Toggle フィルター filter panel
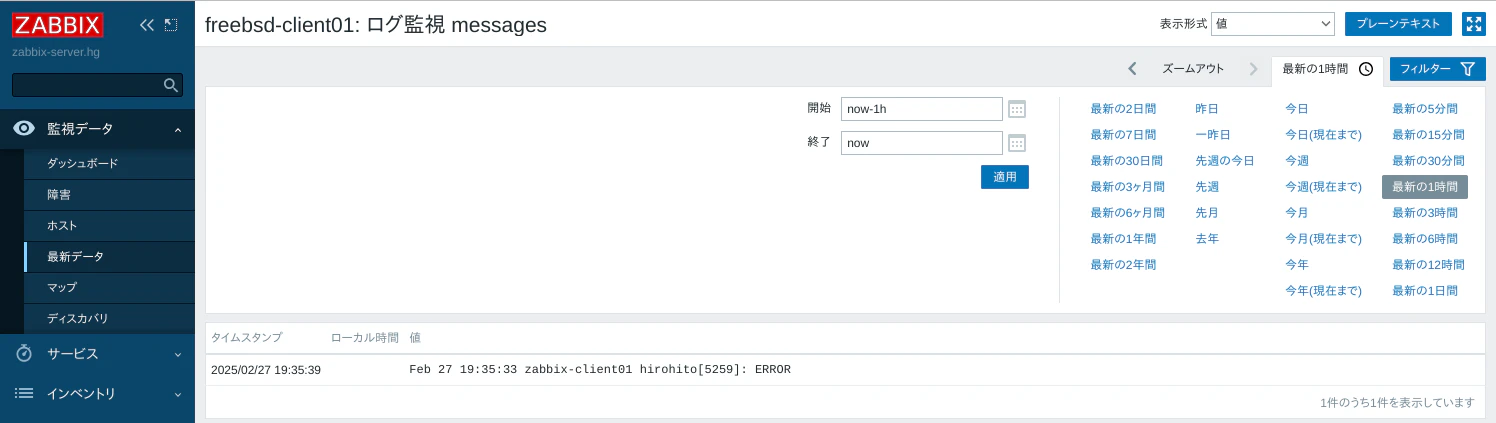Screen dimensions: 1496x423 (1437, 69)
